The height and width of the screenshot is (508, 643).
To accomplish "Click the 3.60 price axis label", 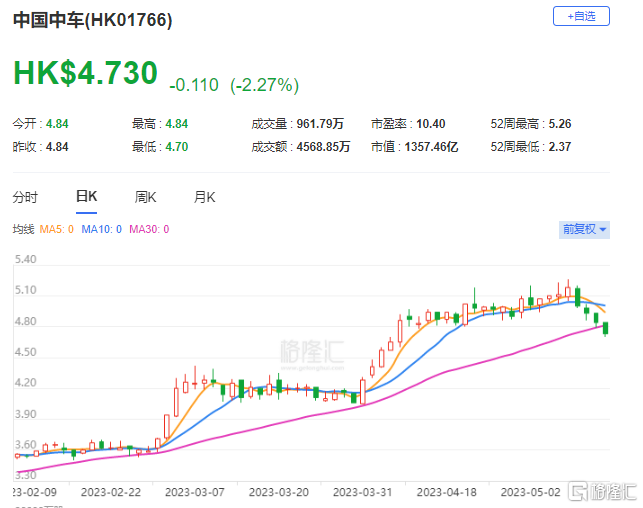I will (25, 445).
